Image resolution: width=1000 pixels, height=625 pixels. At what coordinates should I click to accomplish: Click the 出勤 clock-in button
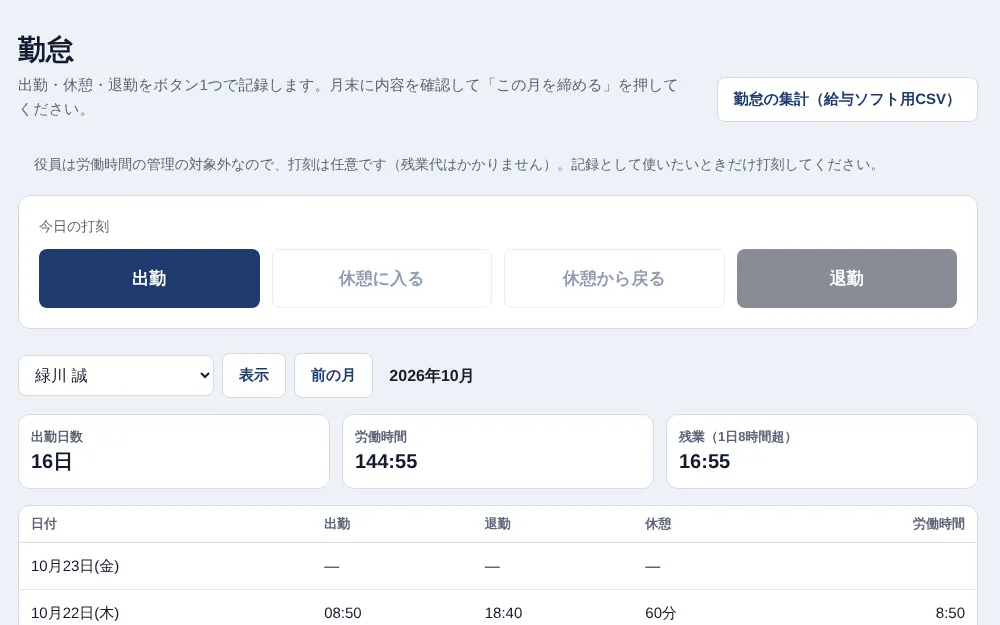pos(149,279)
